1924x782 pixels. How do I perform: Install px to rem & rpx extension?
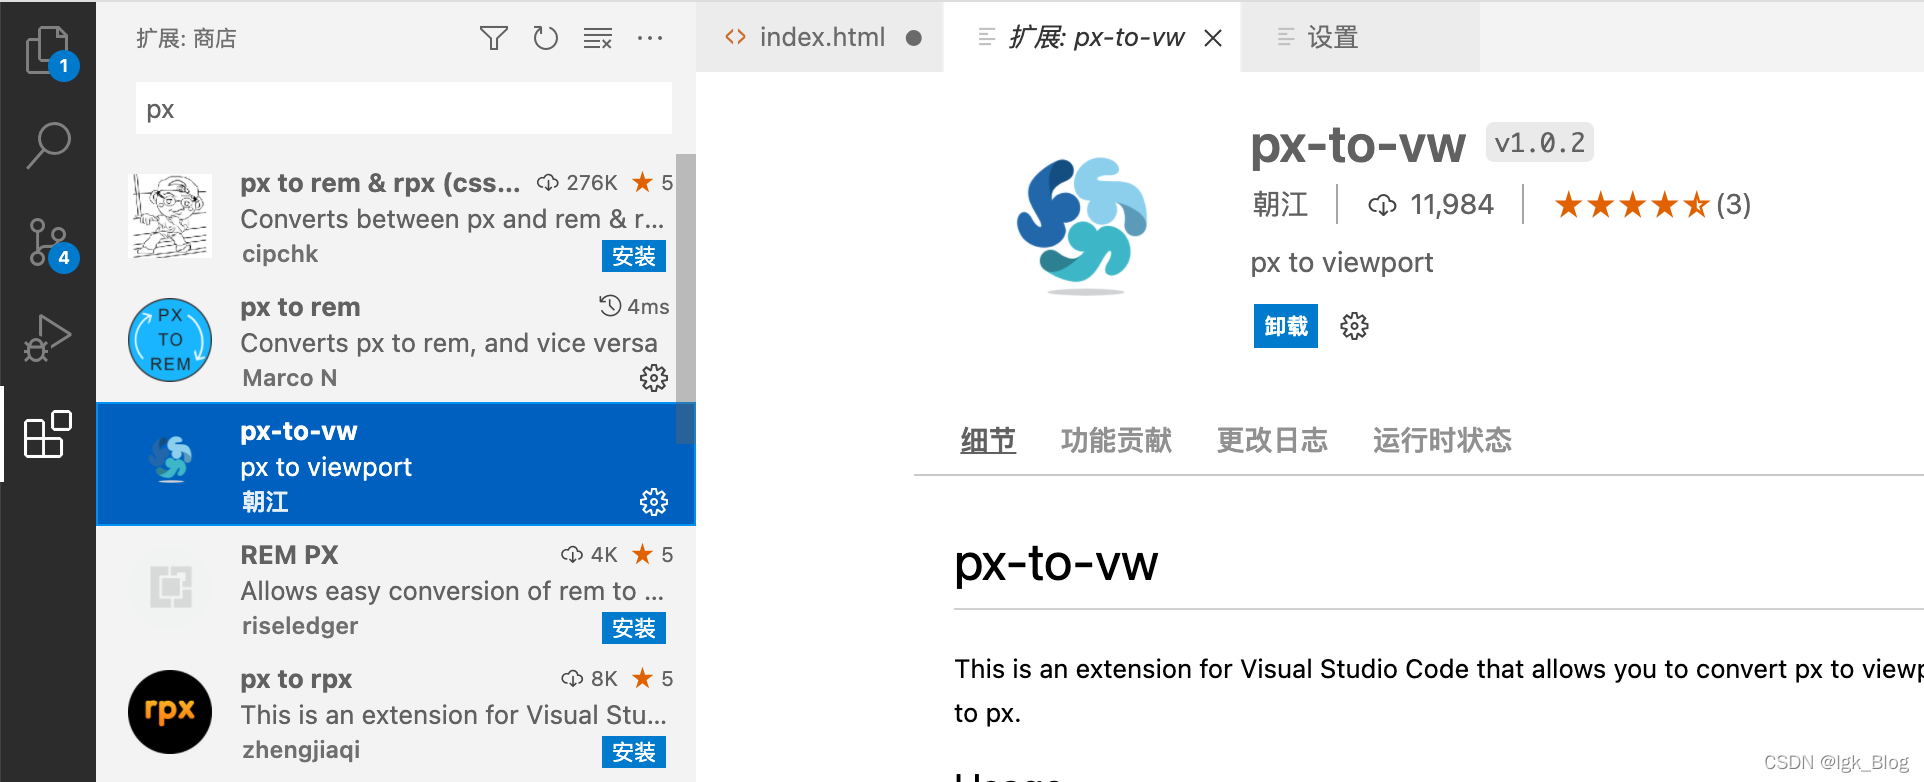coord(634,256)
